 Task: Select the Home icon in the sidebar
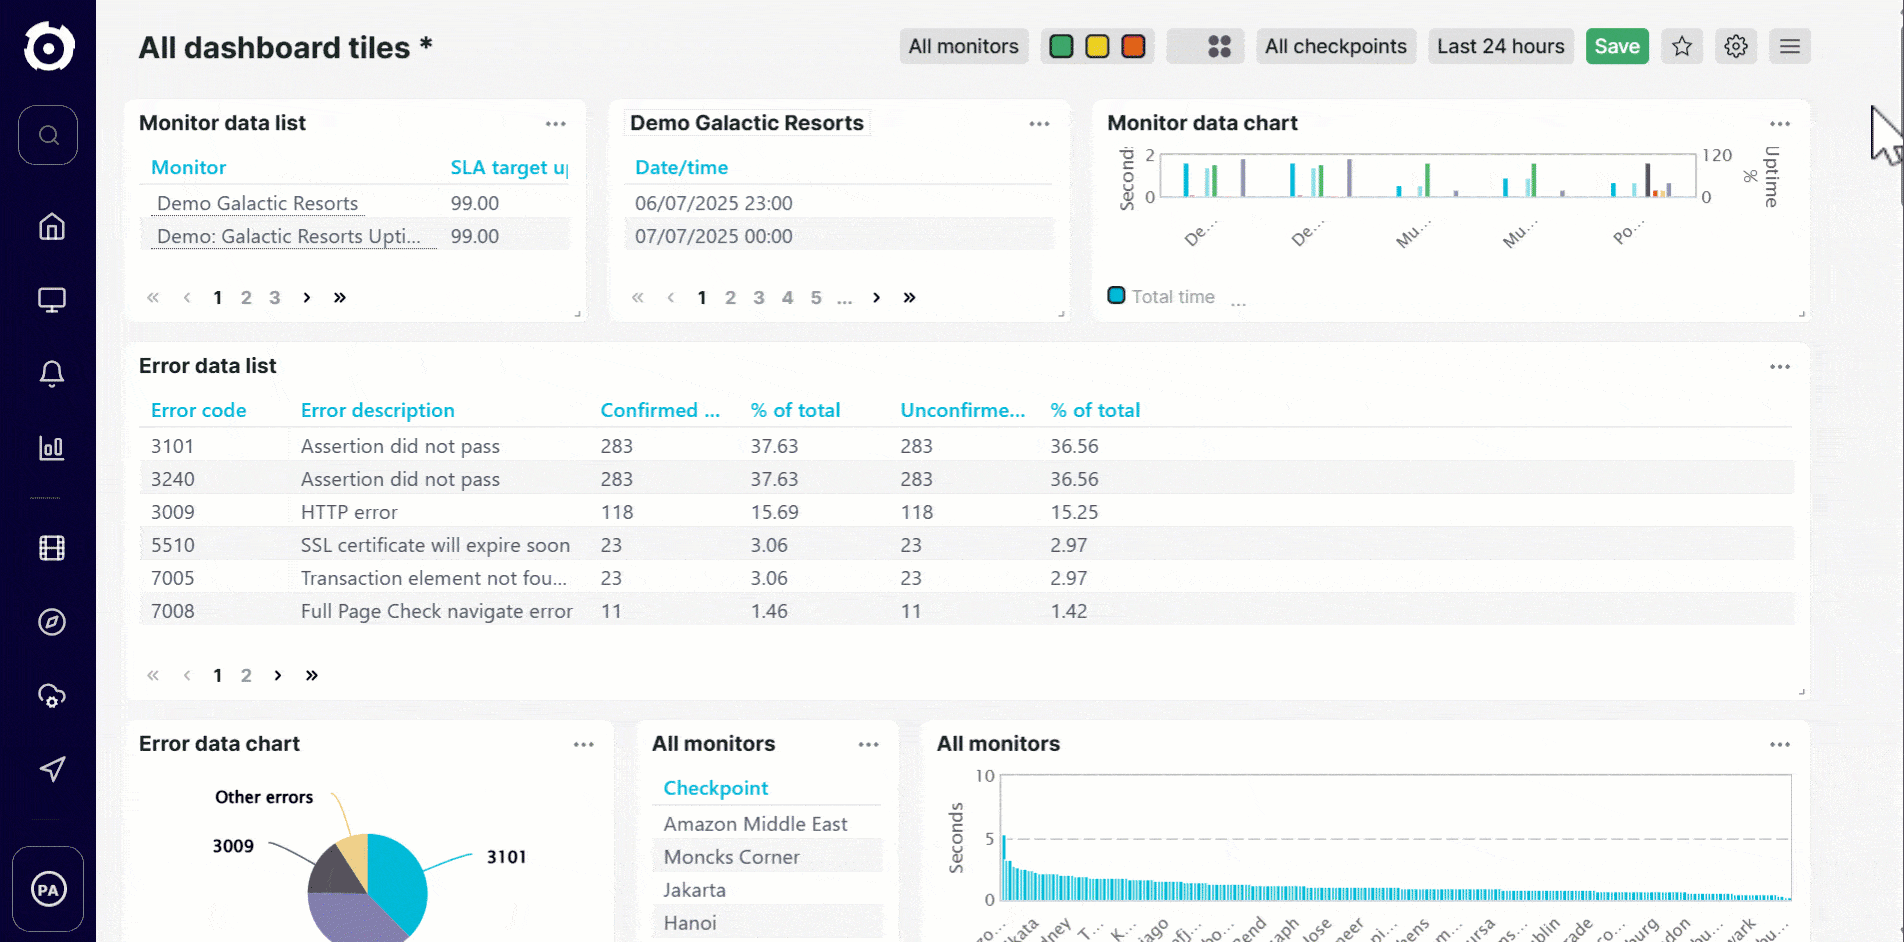coord(50,226)
